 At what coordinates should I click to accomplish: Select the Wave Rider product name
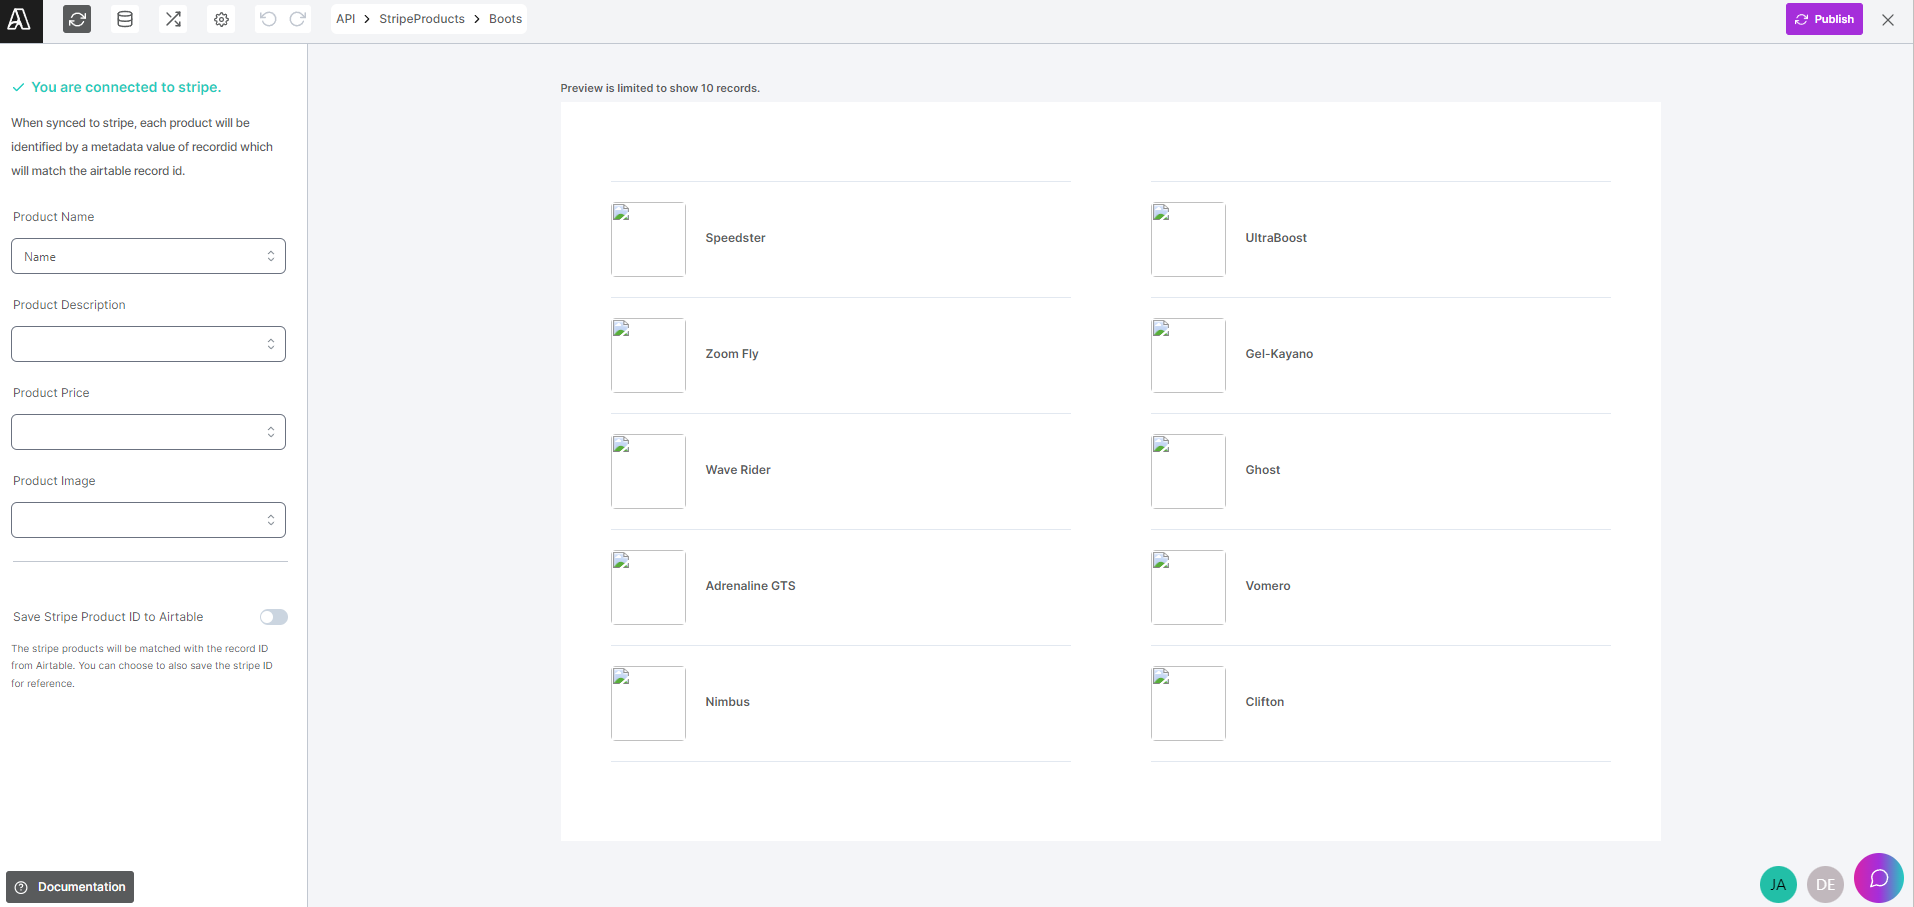click(x=738, y=470)
